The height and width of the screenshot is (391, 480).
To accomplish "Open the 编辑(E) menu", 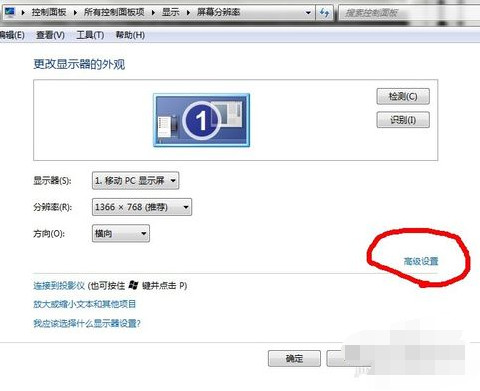I will pyautogui.click(x=12, y=35).
